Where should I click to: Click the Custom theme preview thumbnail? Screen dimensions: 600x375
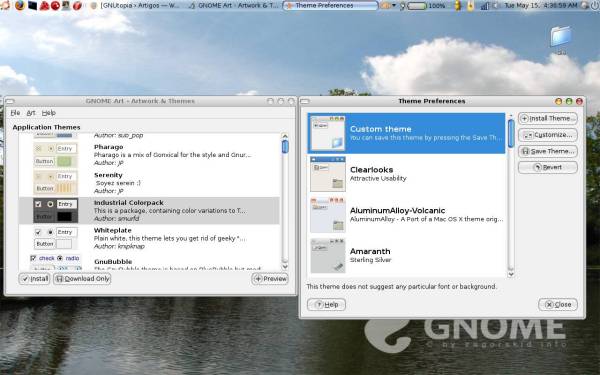coord(328,133)
